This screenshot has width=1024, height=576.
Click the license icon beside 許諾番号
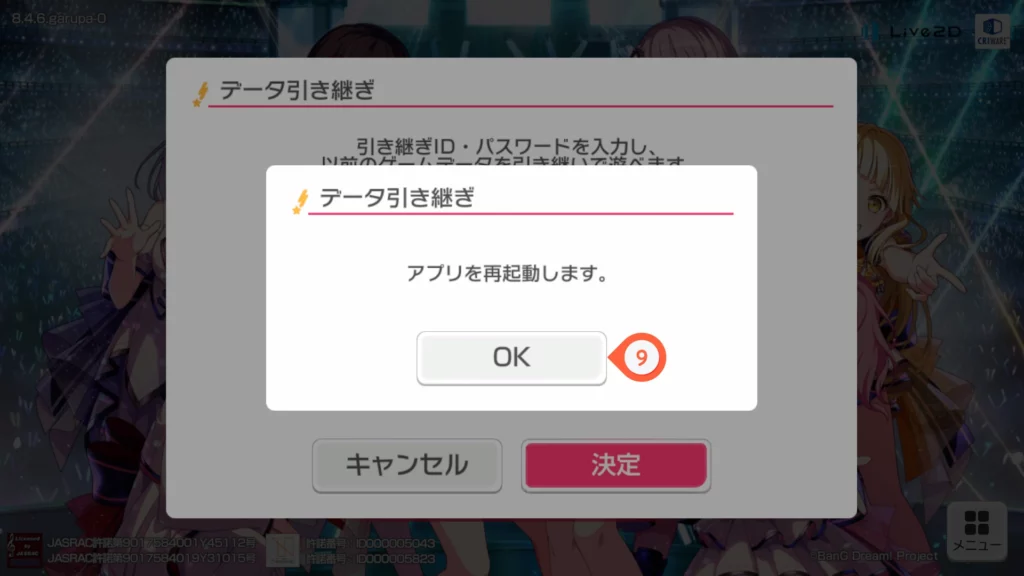pos(283,550)
